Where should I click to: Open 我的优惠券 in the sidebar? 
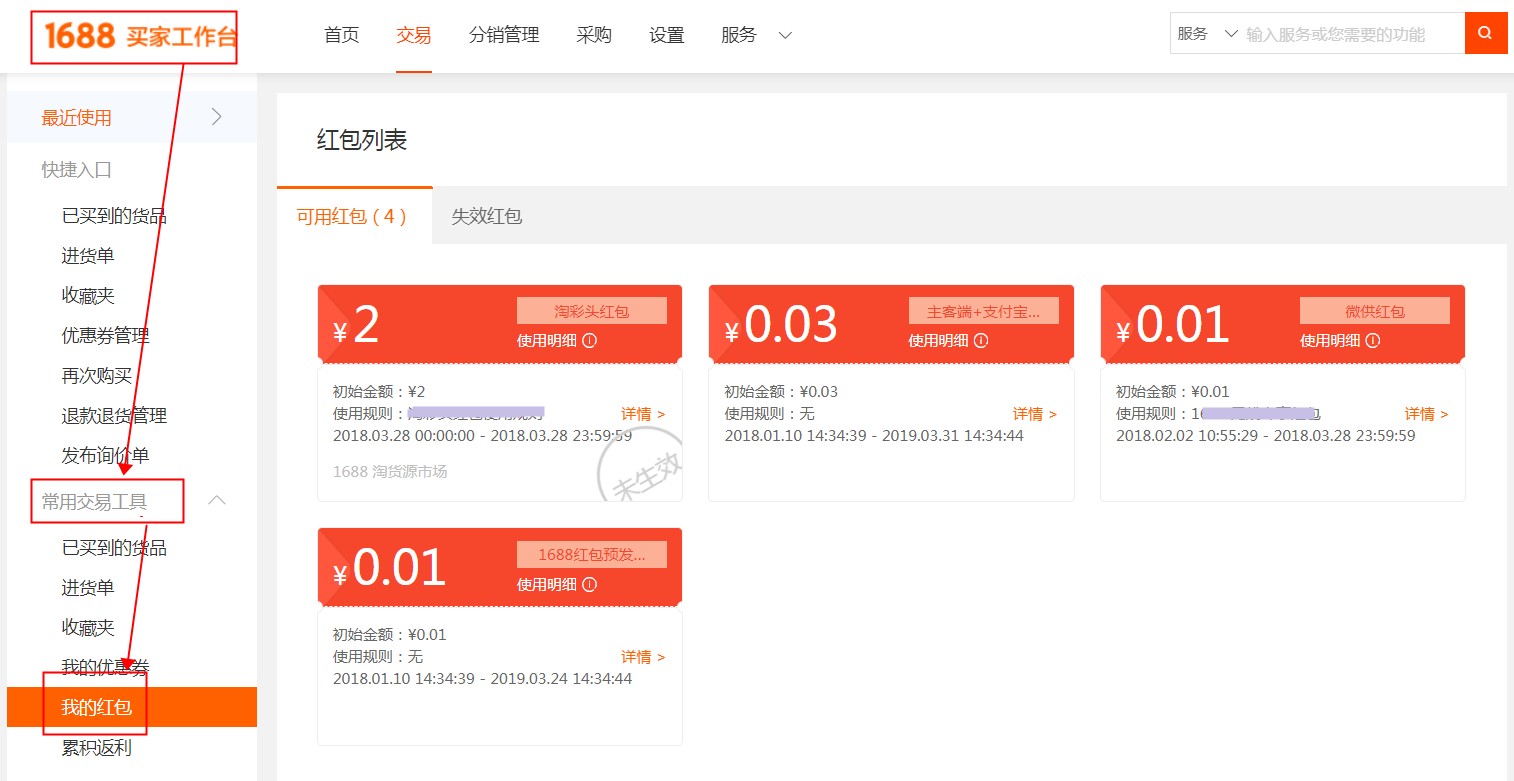[105, 667]
